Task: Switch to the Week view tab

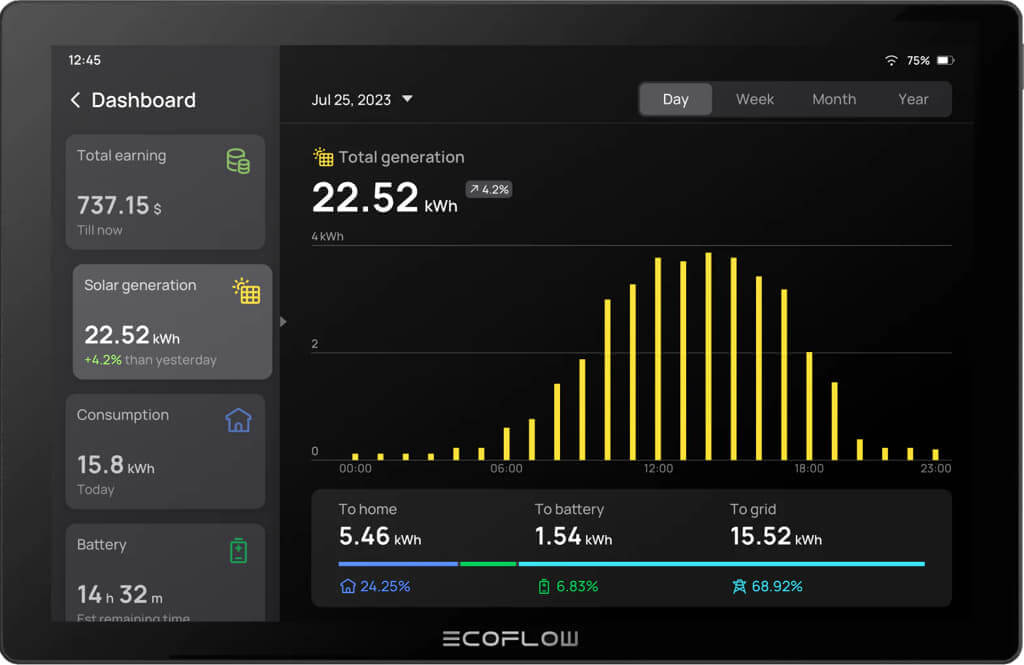Action: tap(755, 99)
